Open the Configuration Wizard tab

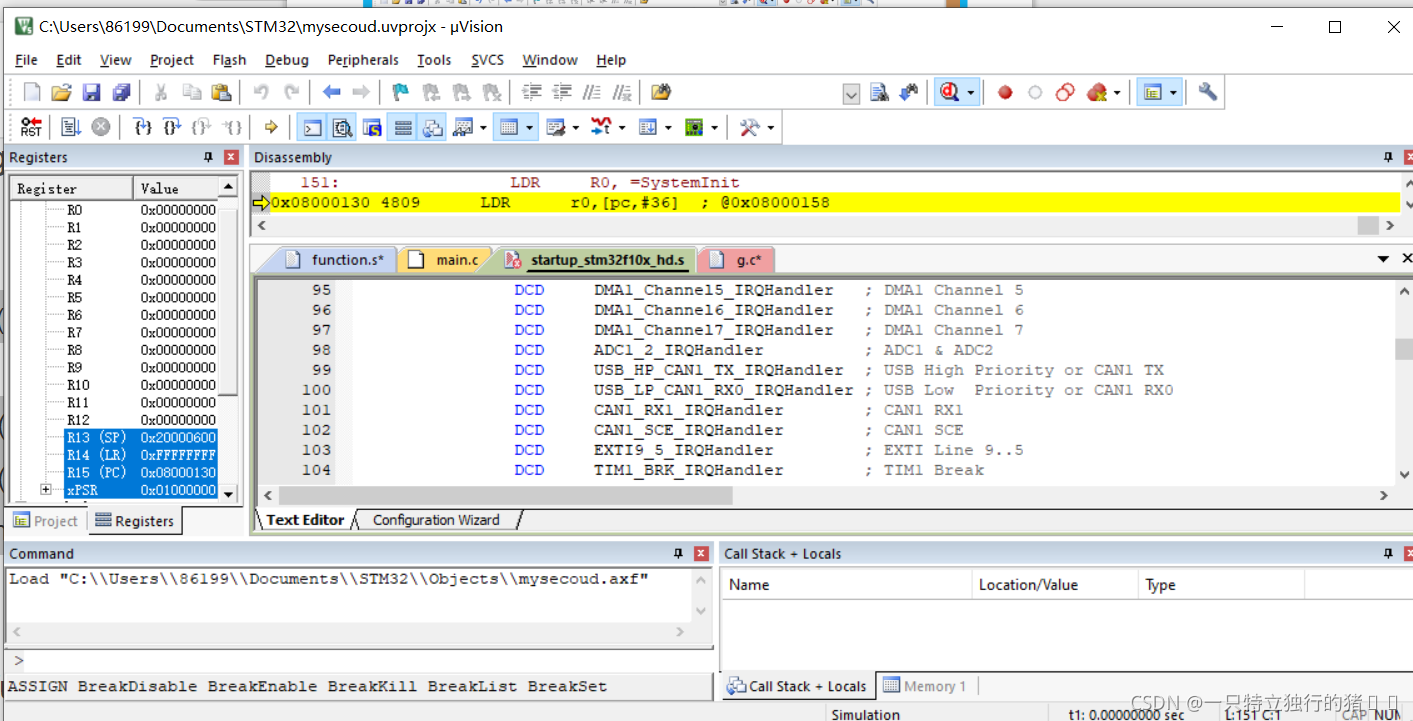click(435, 520)
